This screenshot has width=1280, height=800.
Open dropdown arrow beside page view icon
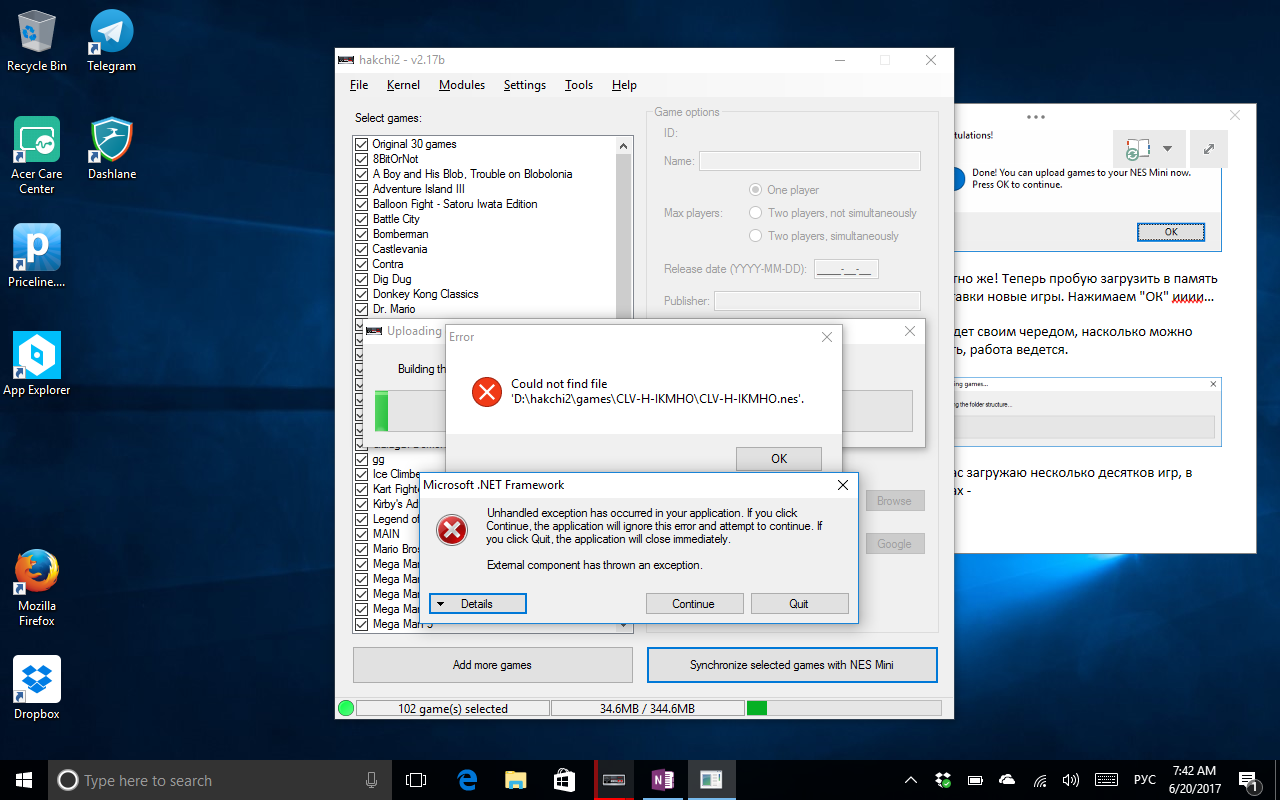[x=1168, y=149]
